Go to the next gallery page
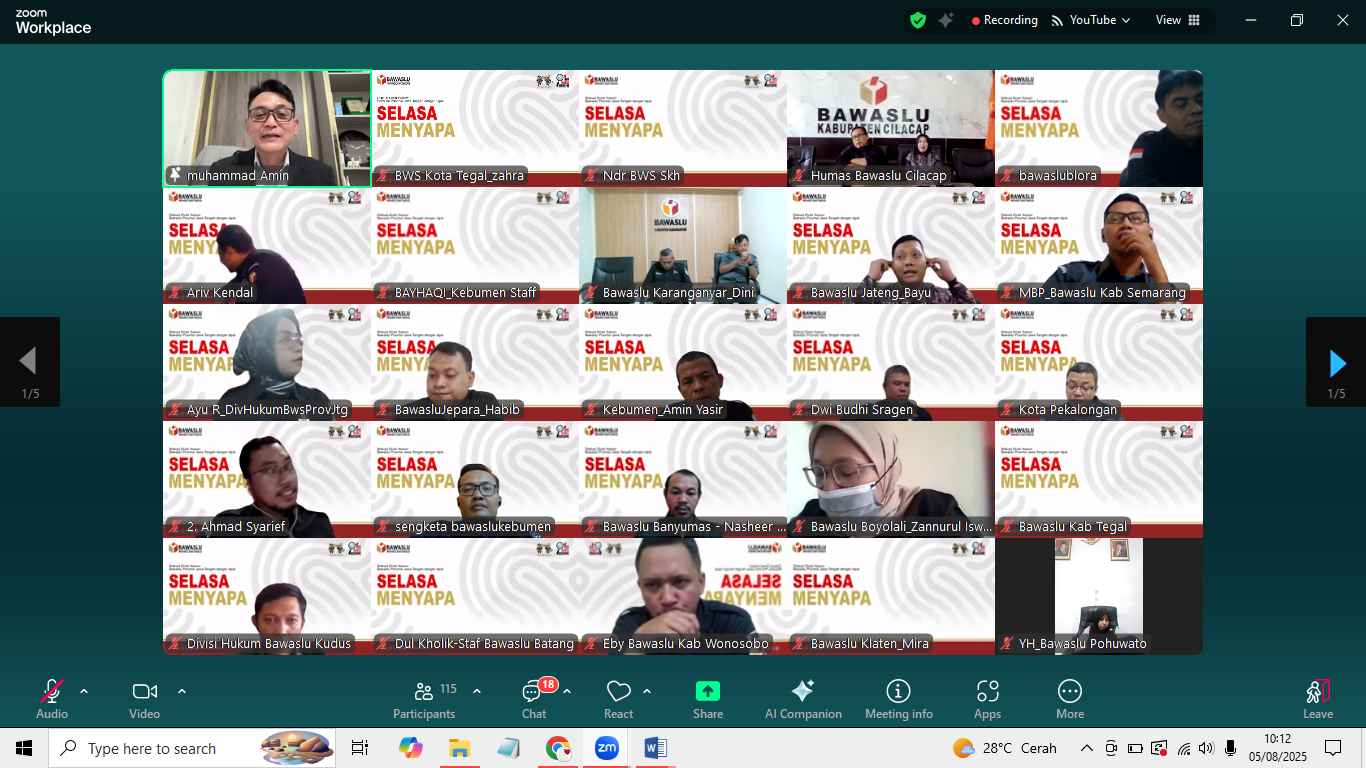 tap(1336, 362)
